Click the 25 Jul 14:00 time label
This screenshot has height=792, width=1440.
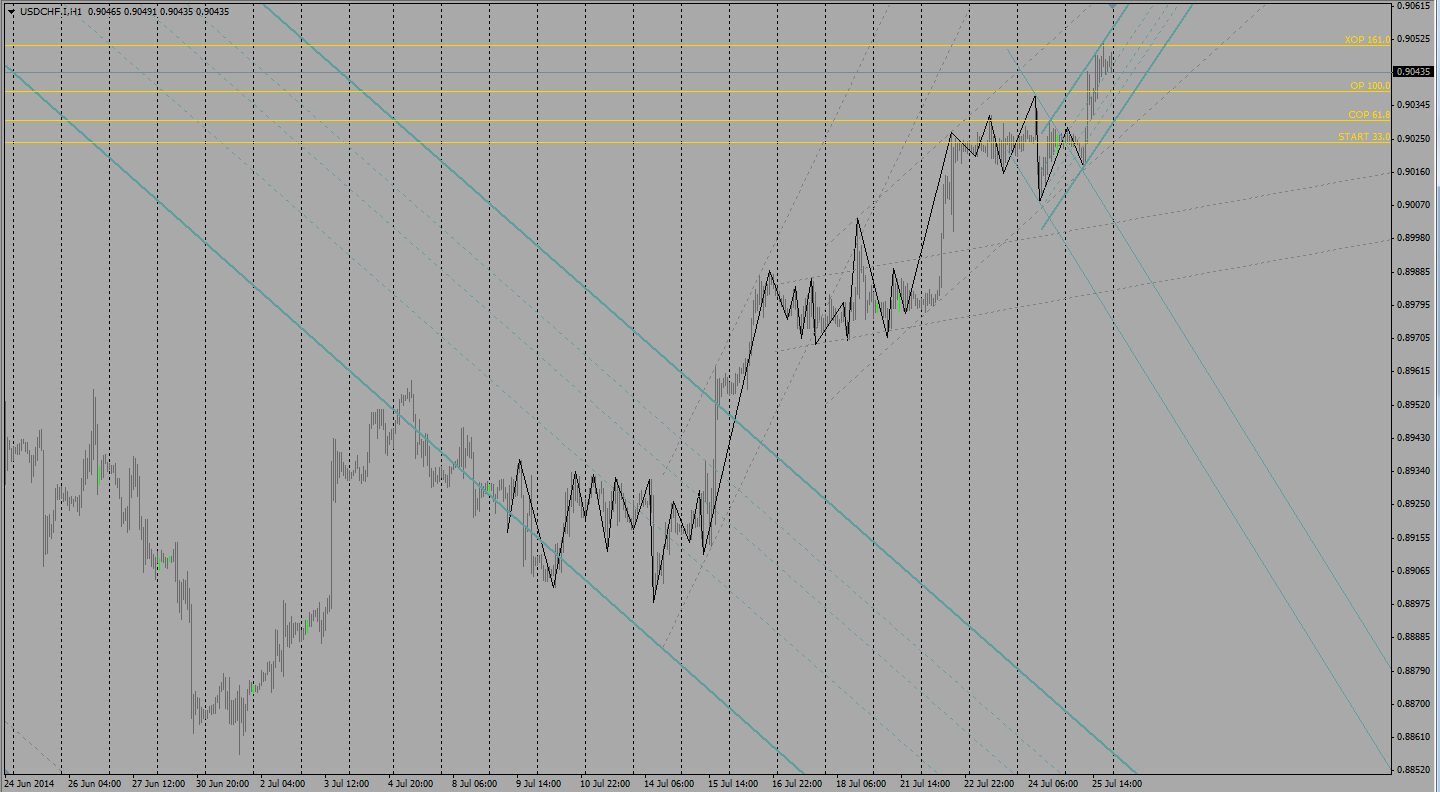coord(1116,784)
